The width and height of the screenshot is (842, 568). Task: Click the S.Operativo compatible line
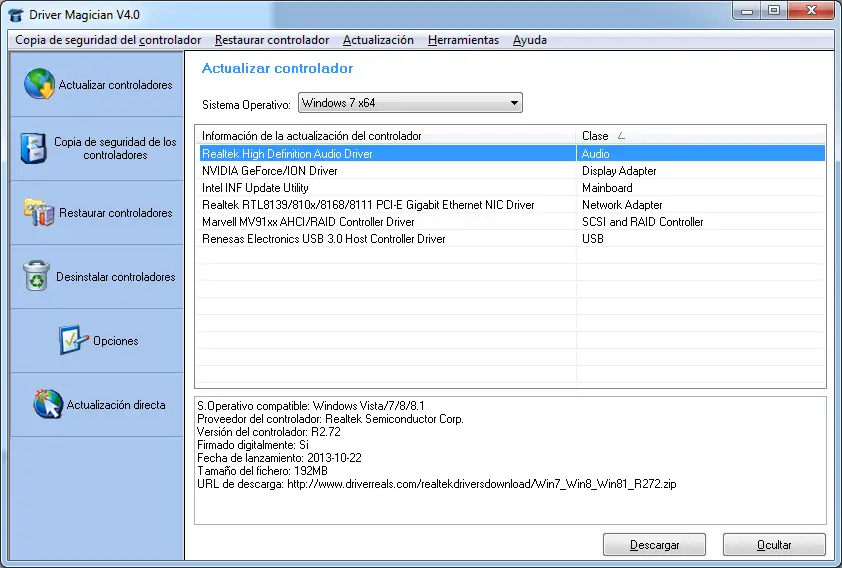point(311,406)
